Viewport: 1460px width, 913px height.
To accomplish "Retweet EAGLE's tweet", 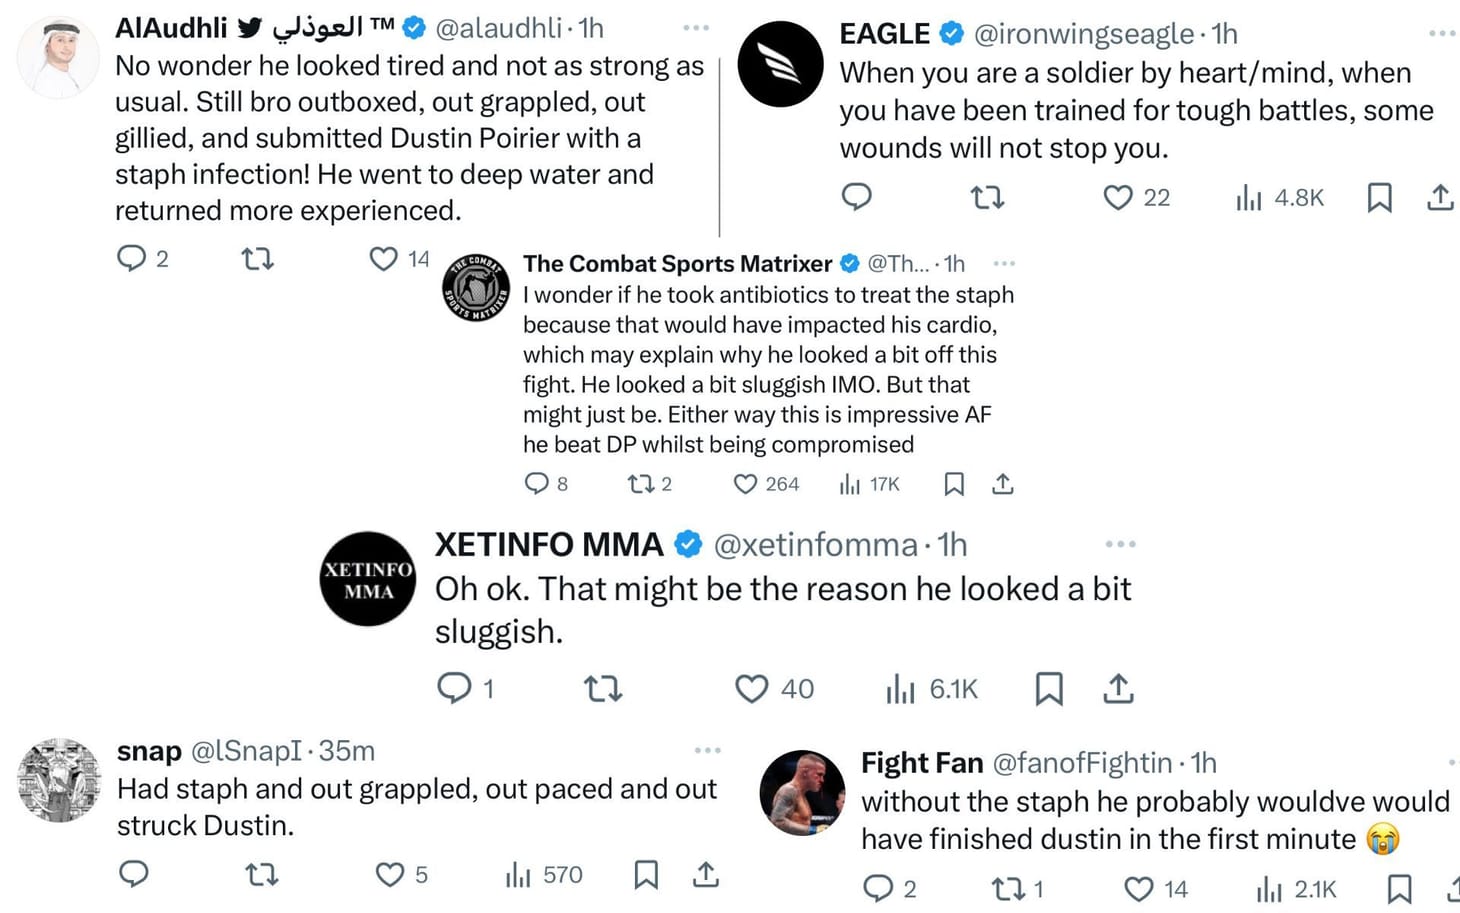I will (x=988, y=198).
